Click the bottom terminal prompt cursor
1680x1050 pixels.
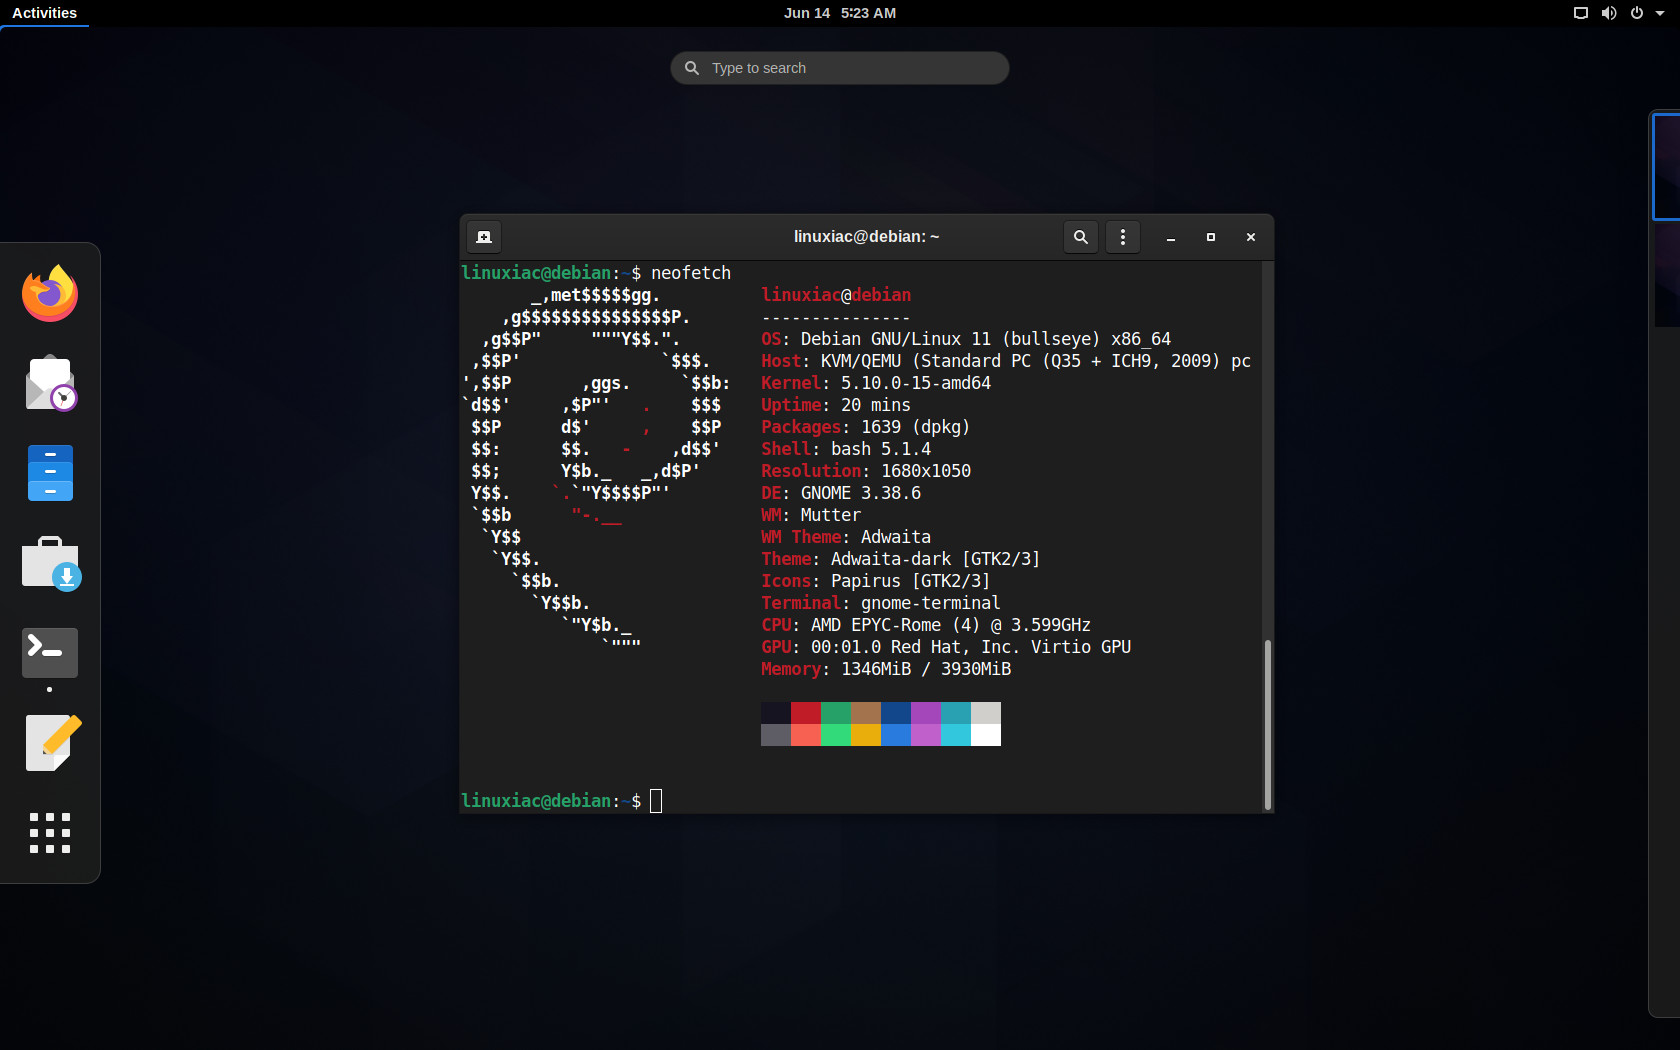click(656, 801)
